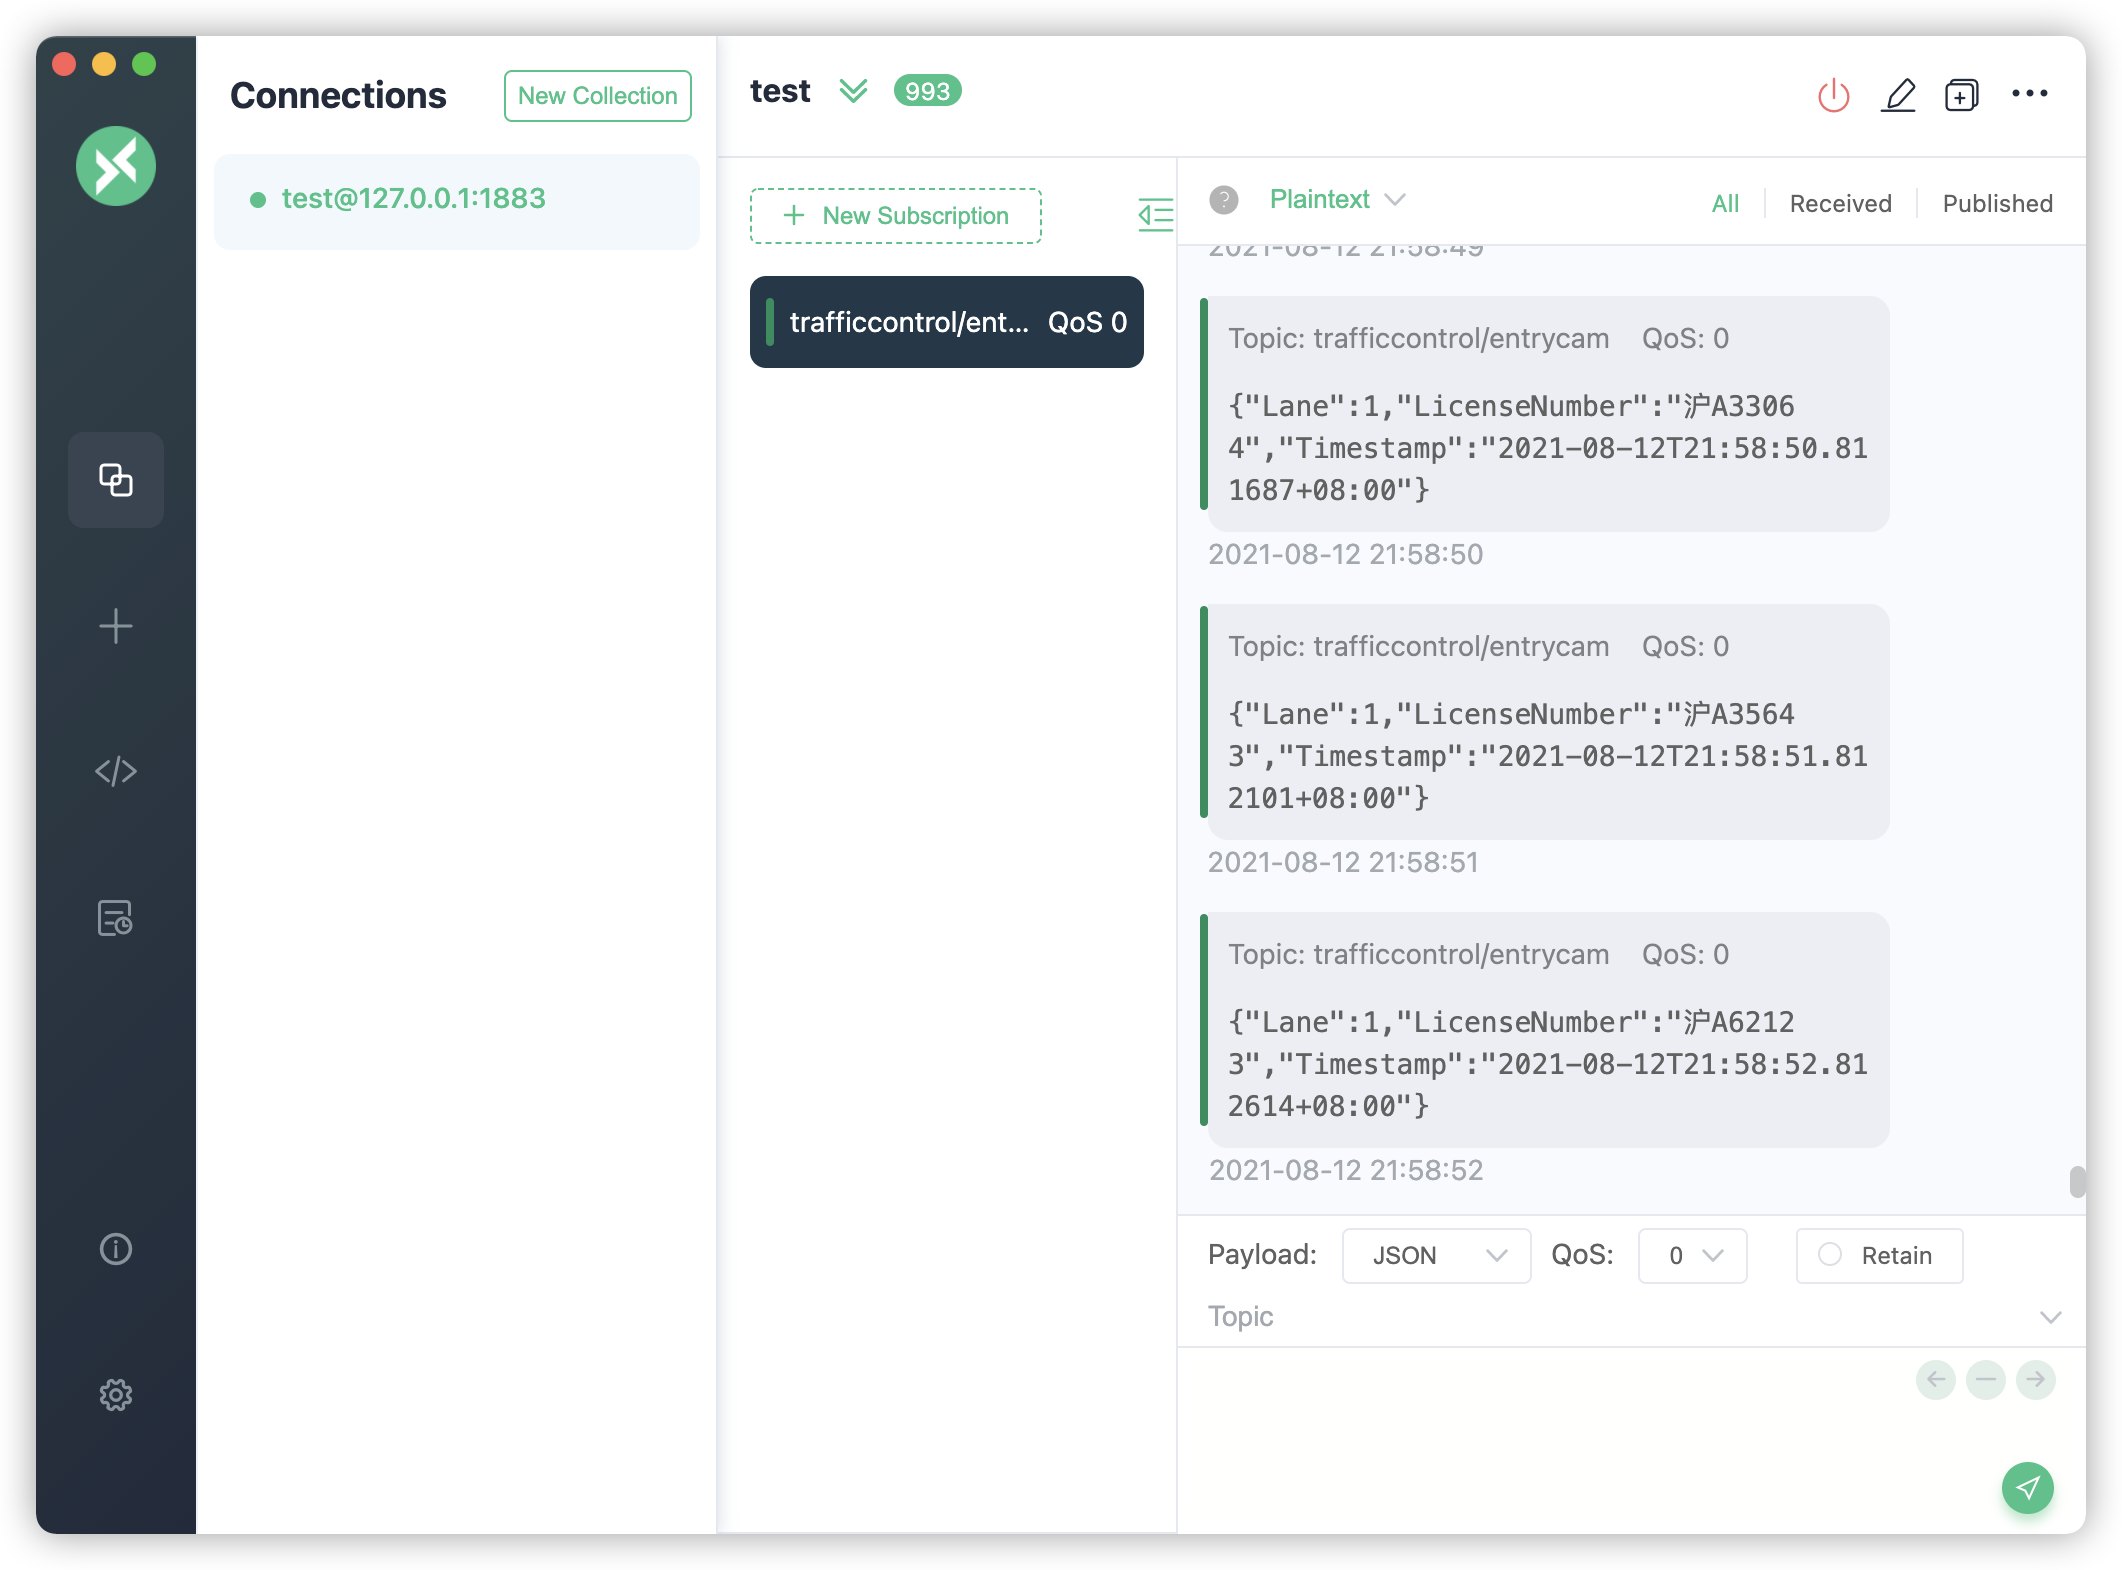Edit the test connection via pencil icon
2122x1570 pixels.
1899,94
